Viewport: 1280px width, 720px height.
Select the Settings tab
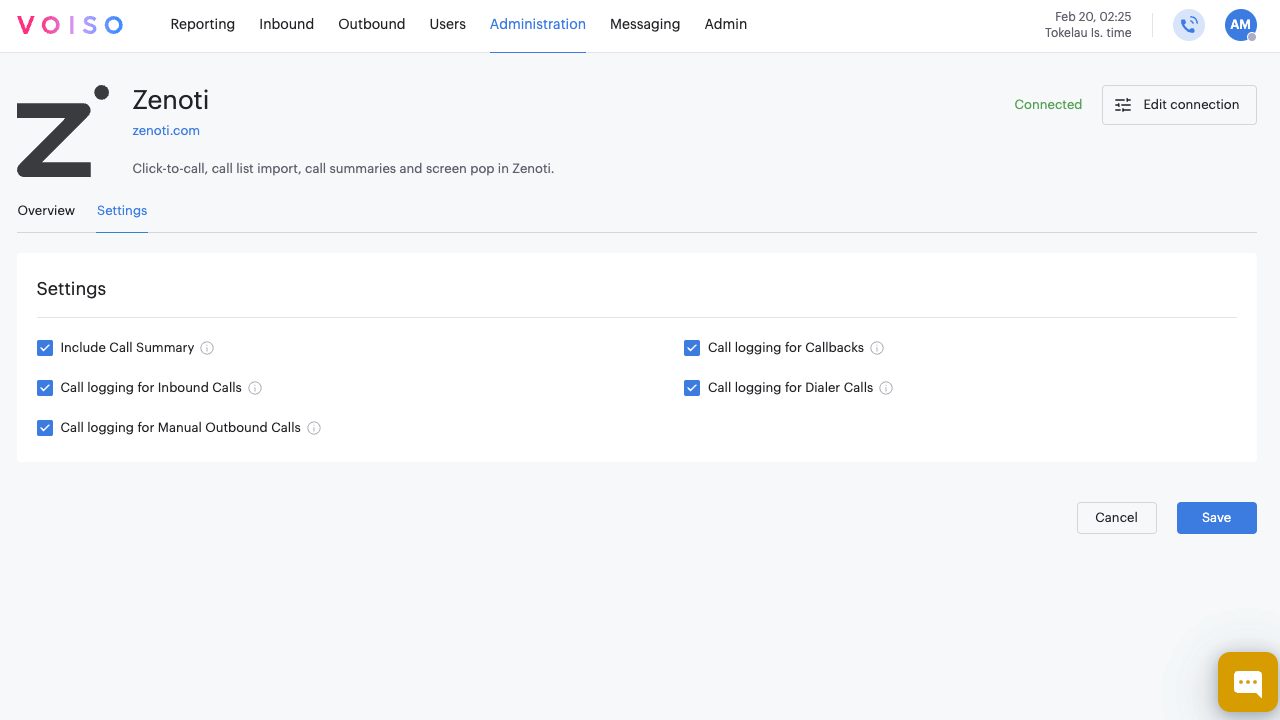point(121,210)
